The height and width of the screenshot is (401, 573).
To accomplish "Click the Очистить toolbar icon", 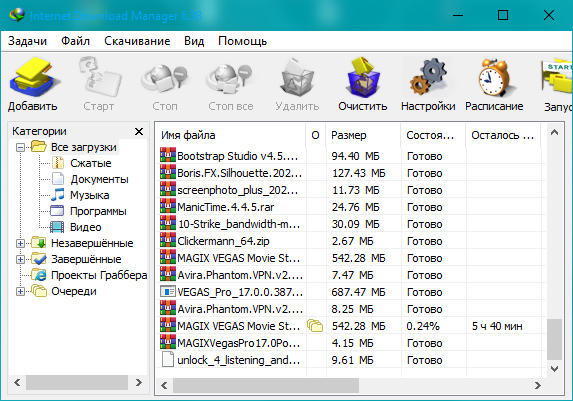I will click(363, 77).
